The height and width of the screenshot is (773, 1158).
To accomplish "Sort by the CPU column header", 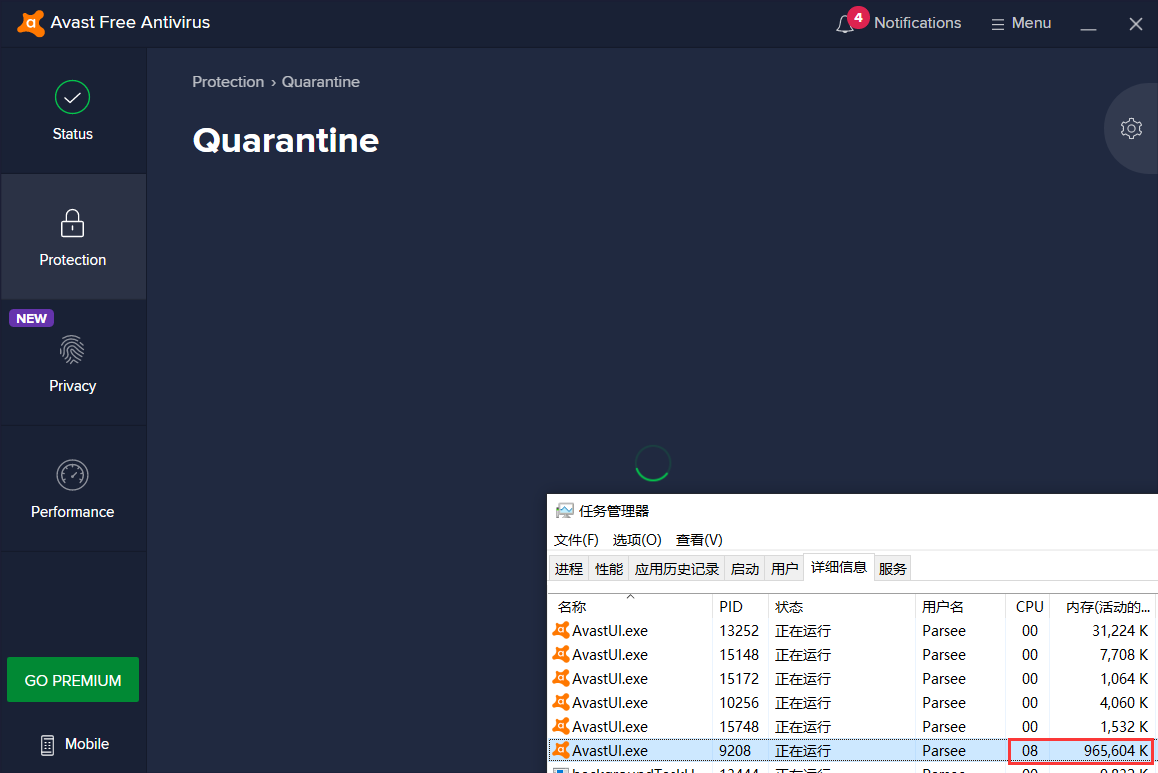I will coord(1028,607).
